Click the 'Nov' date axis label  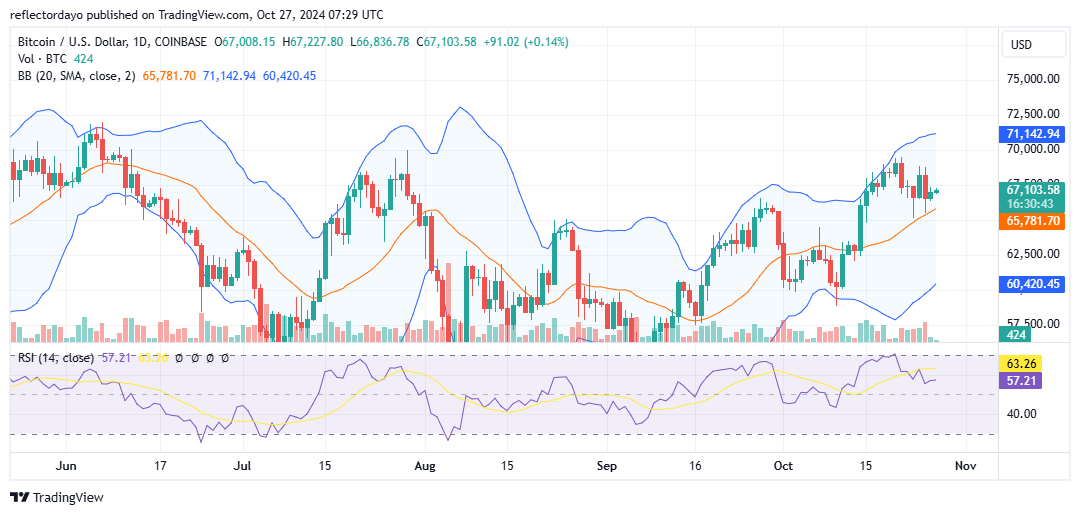pos(966,465)
